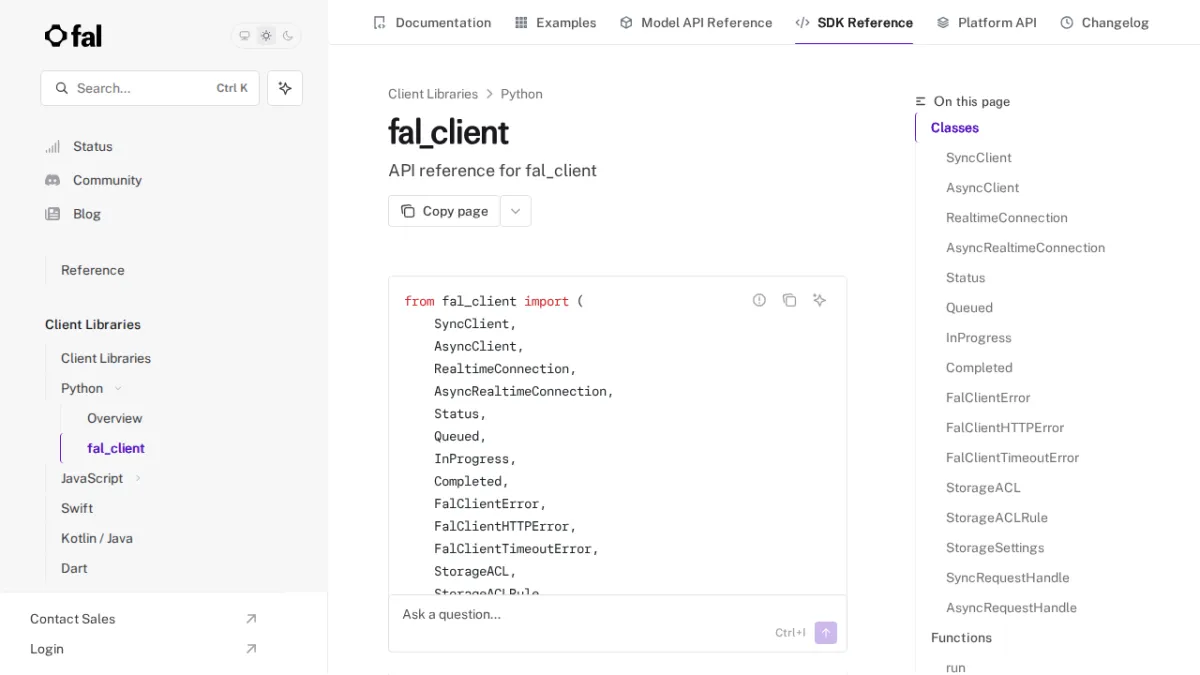Switch to light theme mode
The height and width of the screenshot is (675, 1200).
tap(266, 36)
